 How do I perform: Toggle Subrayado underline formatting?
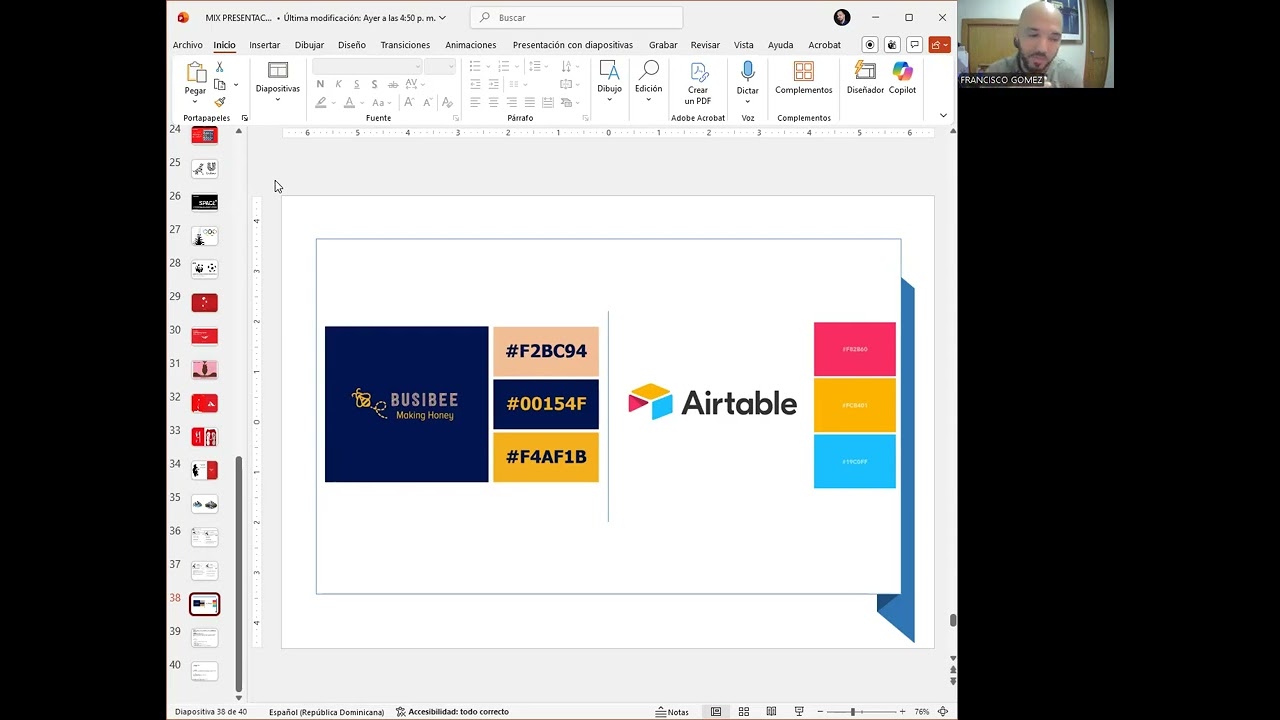[x=356, y=84]
